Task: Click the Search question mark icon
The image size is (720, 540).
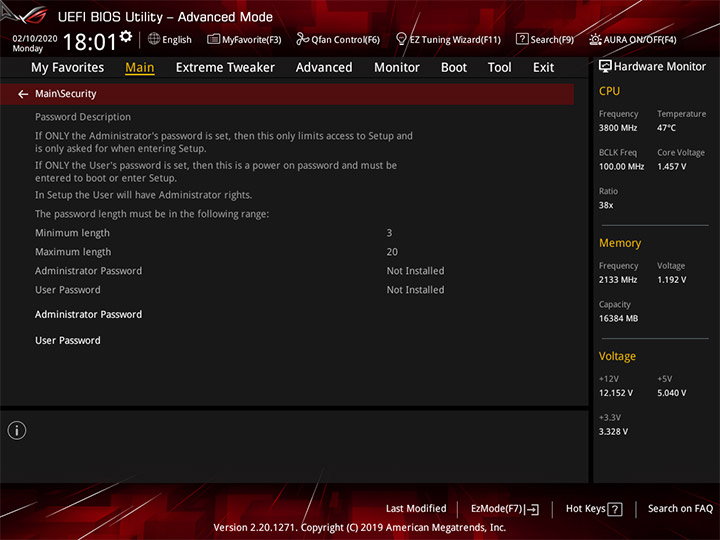Action: 522,39
